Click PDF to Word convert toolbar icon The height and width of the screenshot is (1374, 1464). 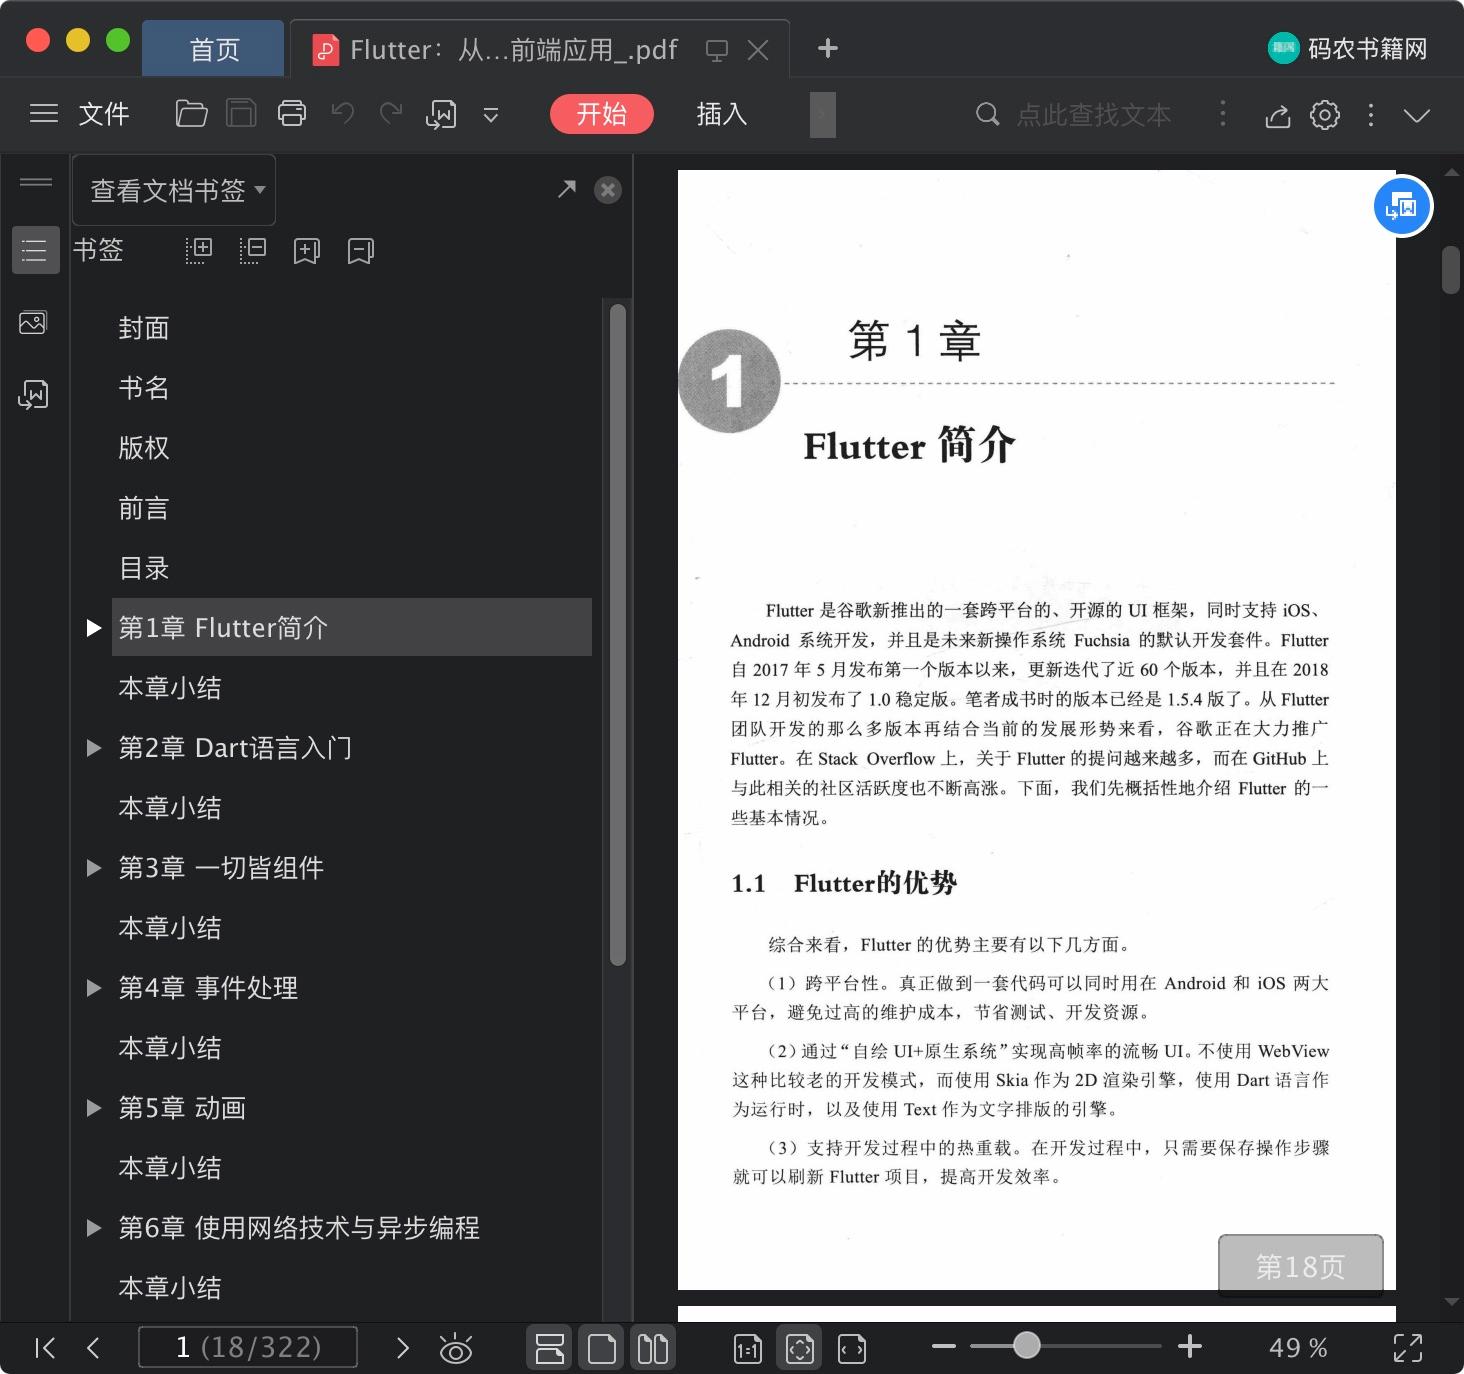(x=441, y=115)
